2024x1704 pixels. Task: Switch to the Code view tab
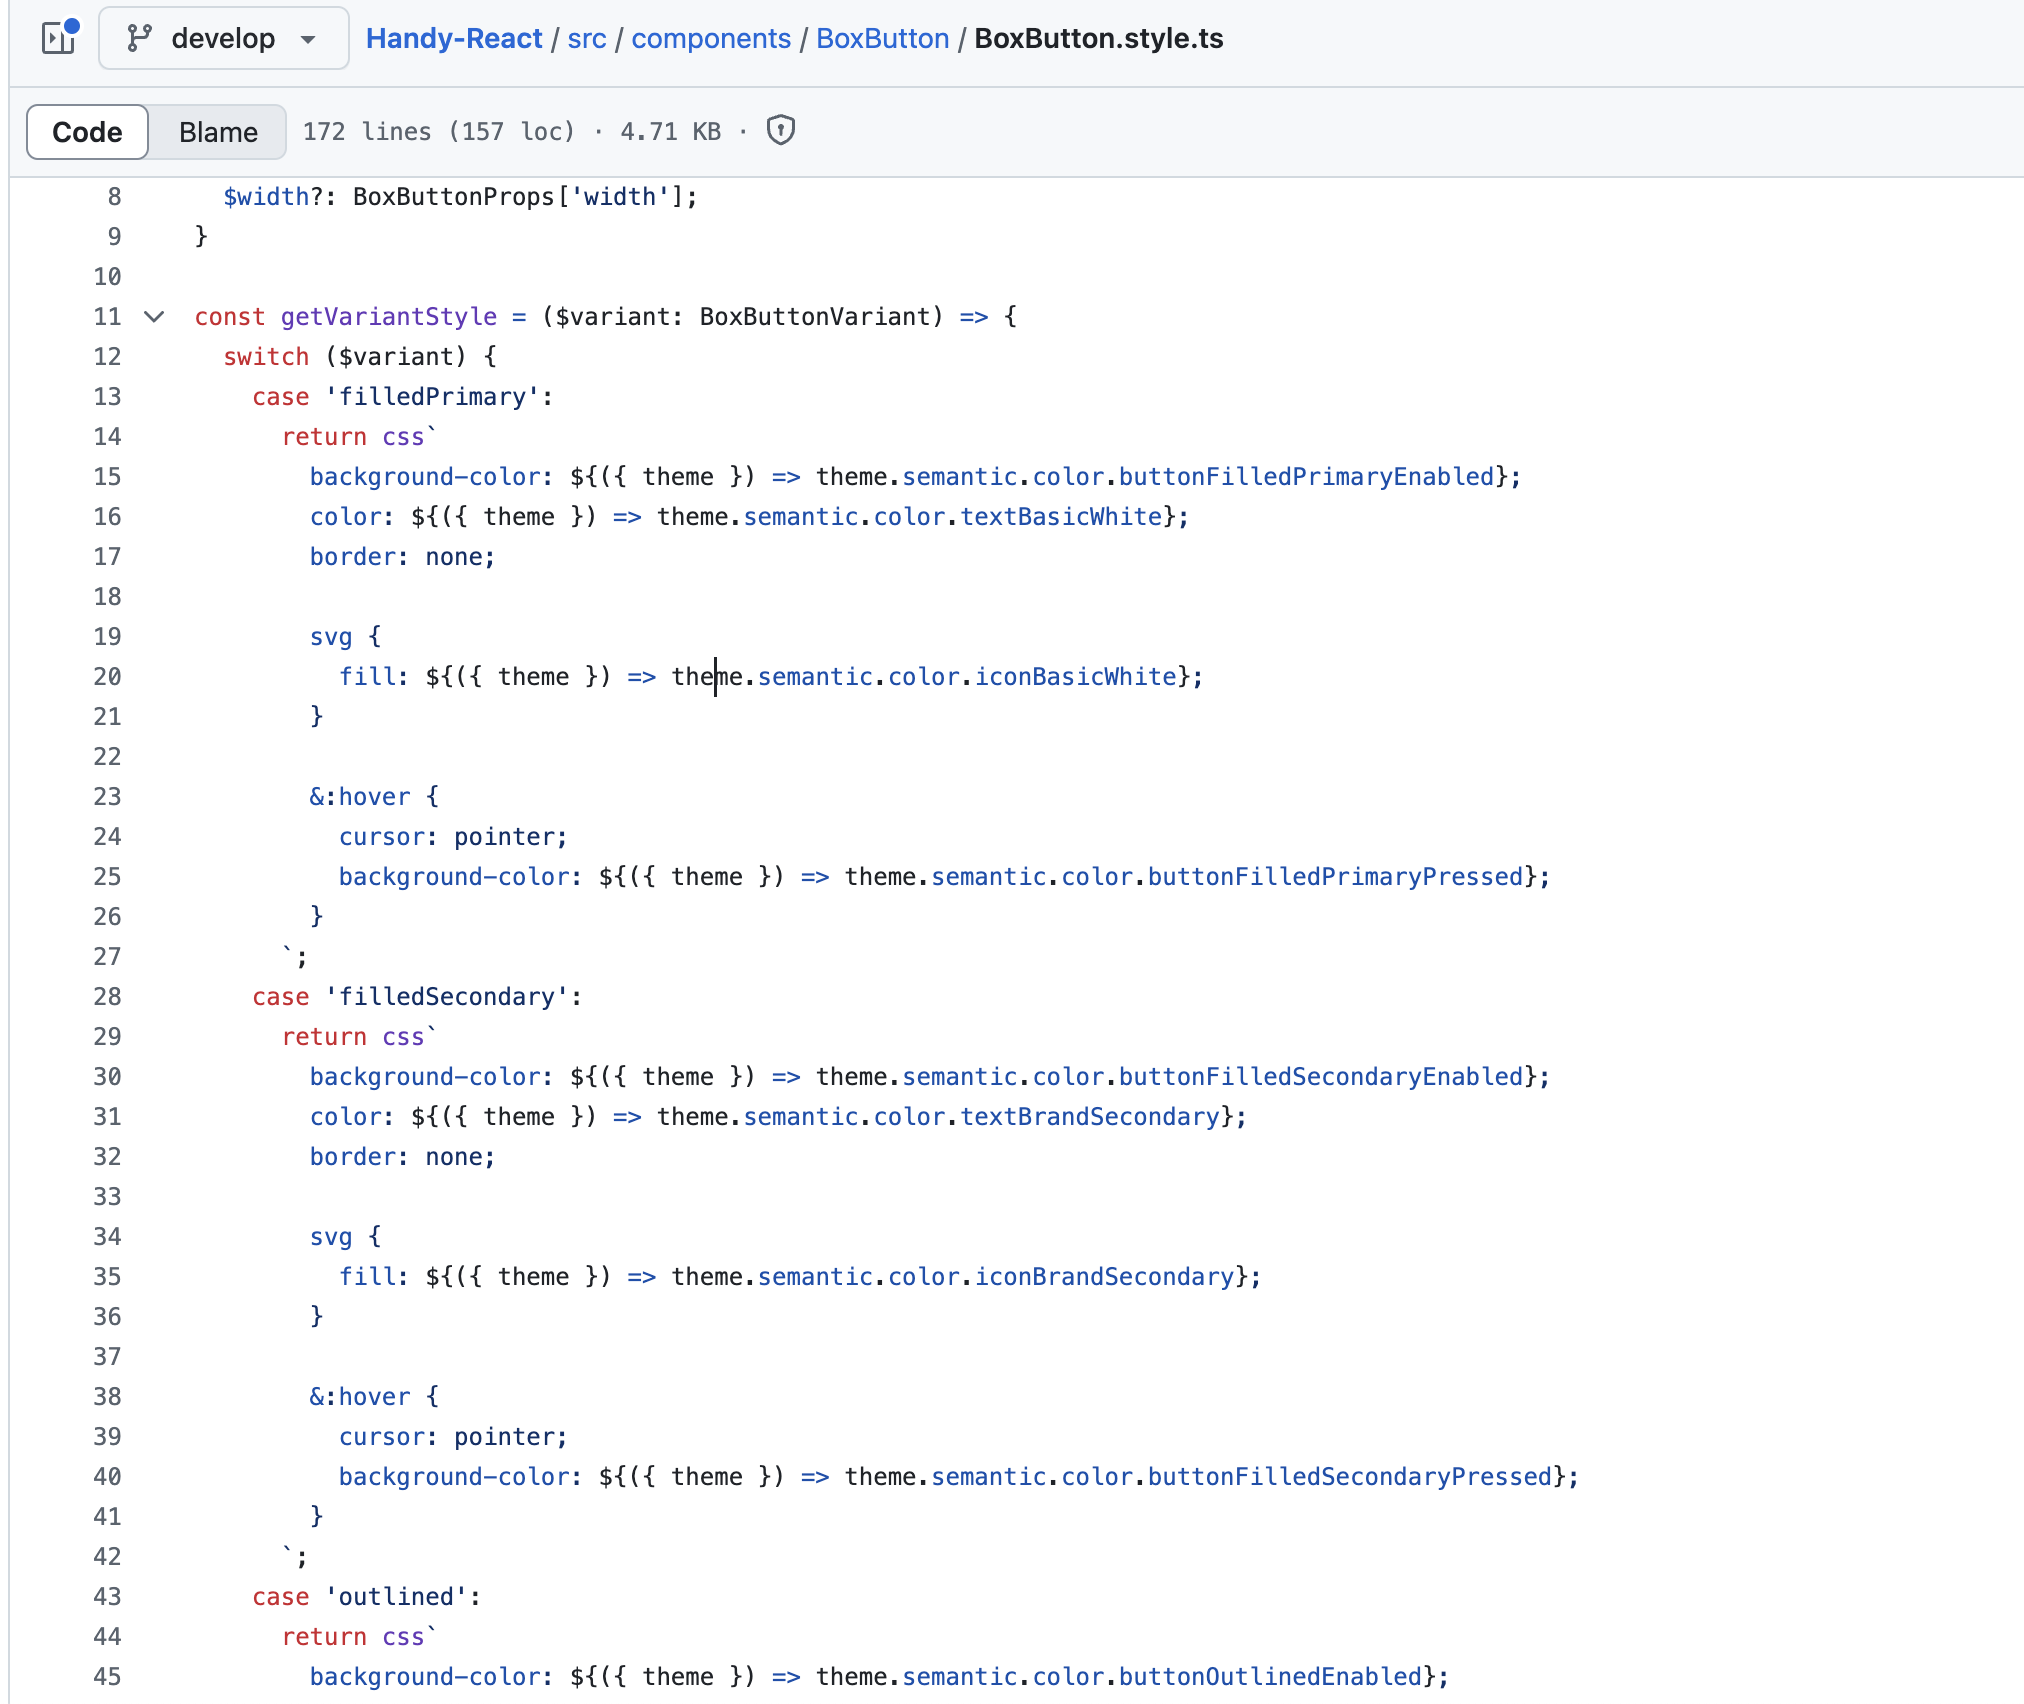click(87, 132)
